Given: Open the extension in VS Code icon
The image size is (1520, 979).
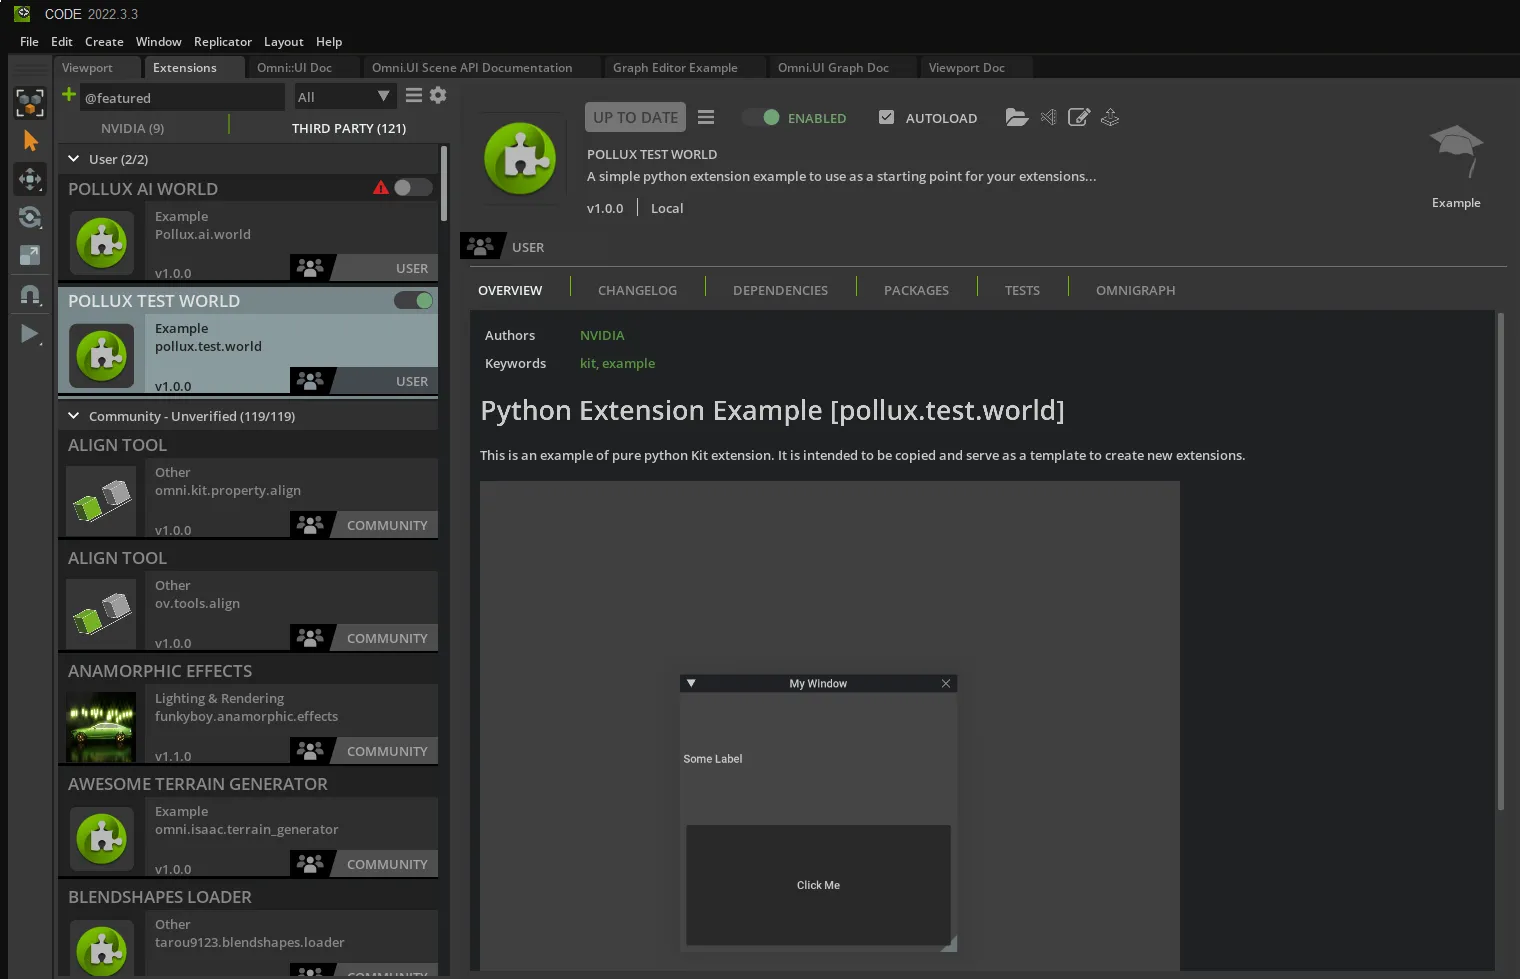Looking at the screenshot, I should [1048, 117].
